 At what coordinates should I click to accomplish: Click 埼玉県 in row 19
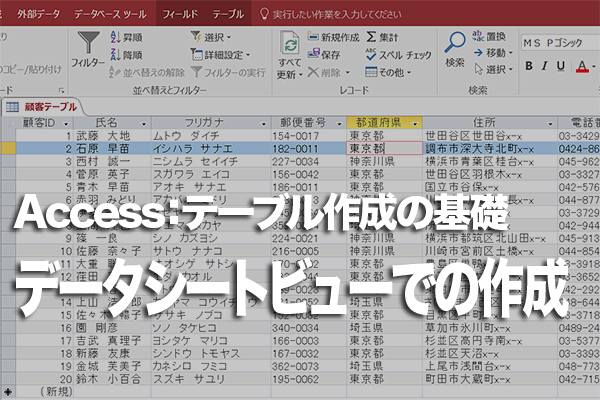point(385,366)
